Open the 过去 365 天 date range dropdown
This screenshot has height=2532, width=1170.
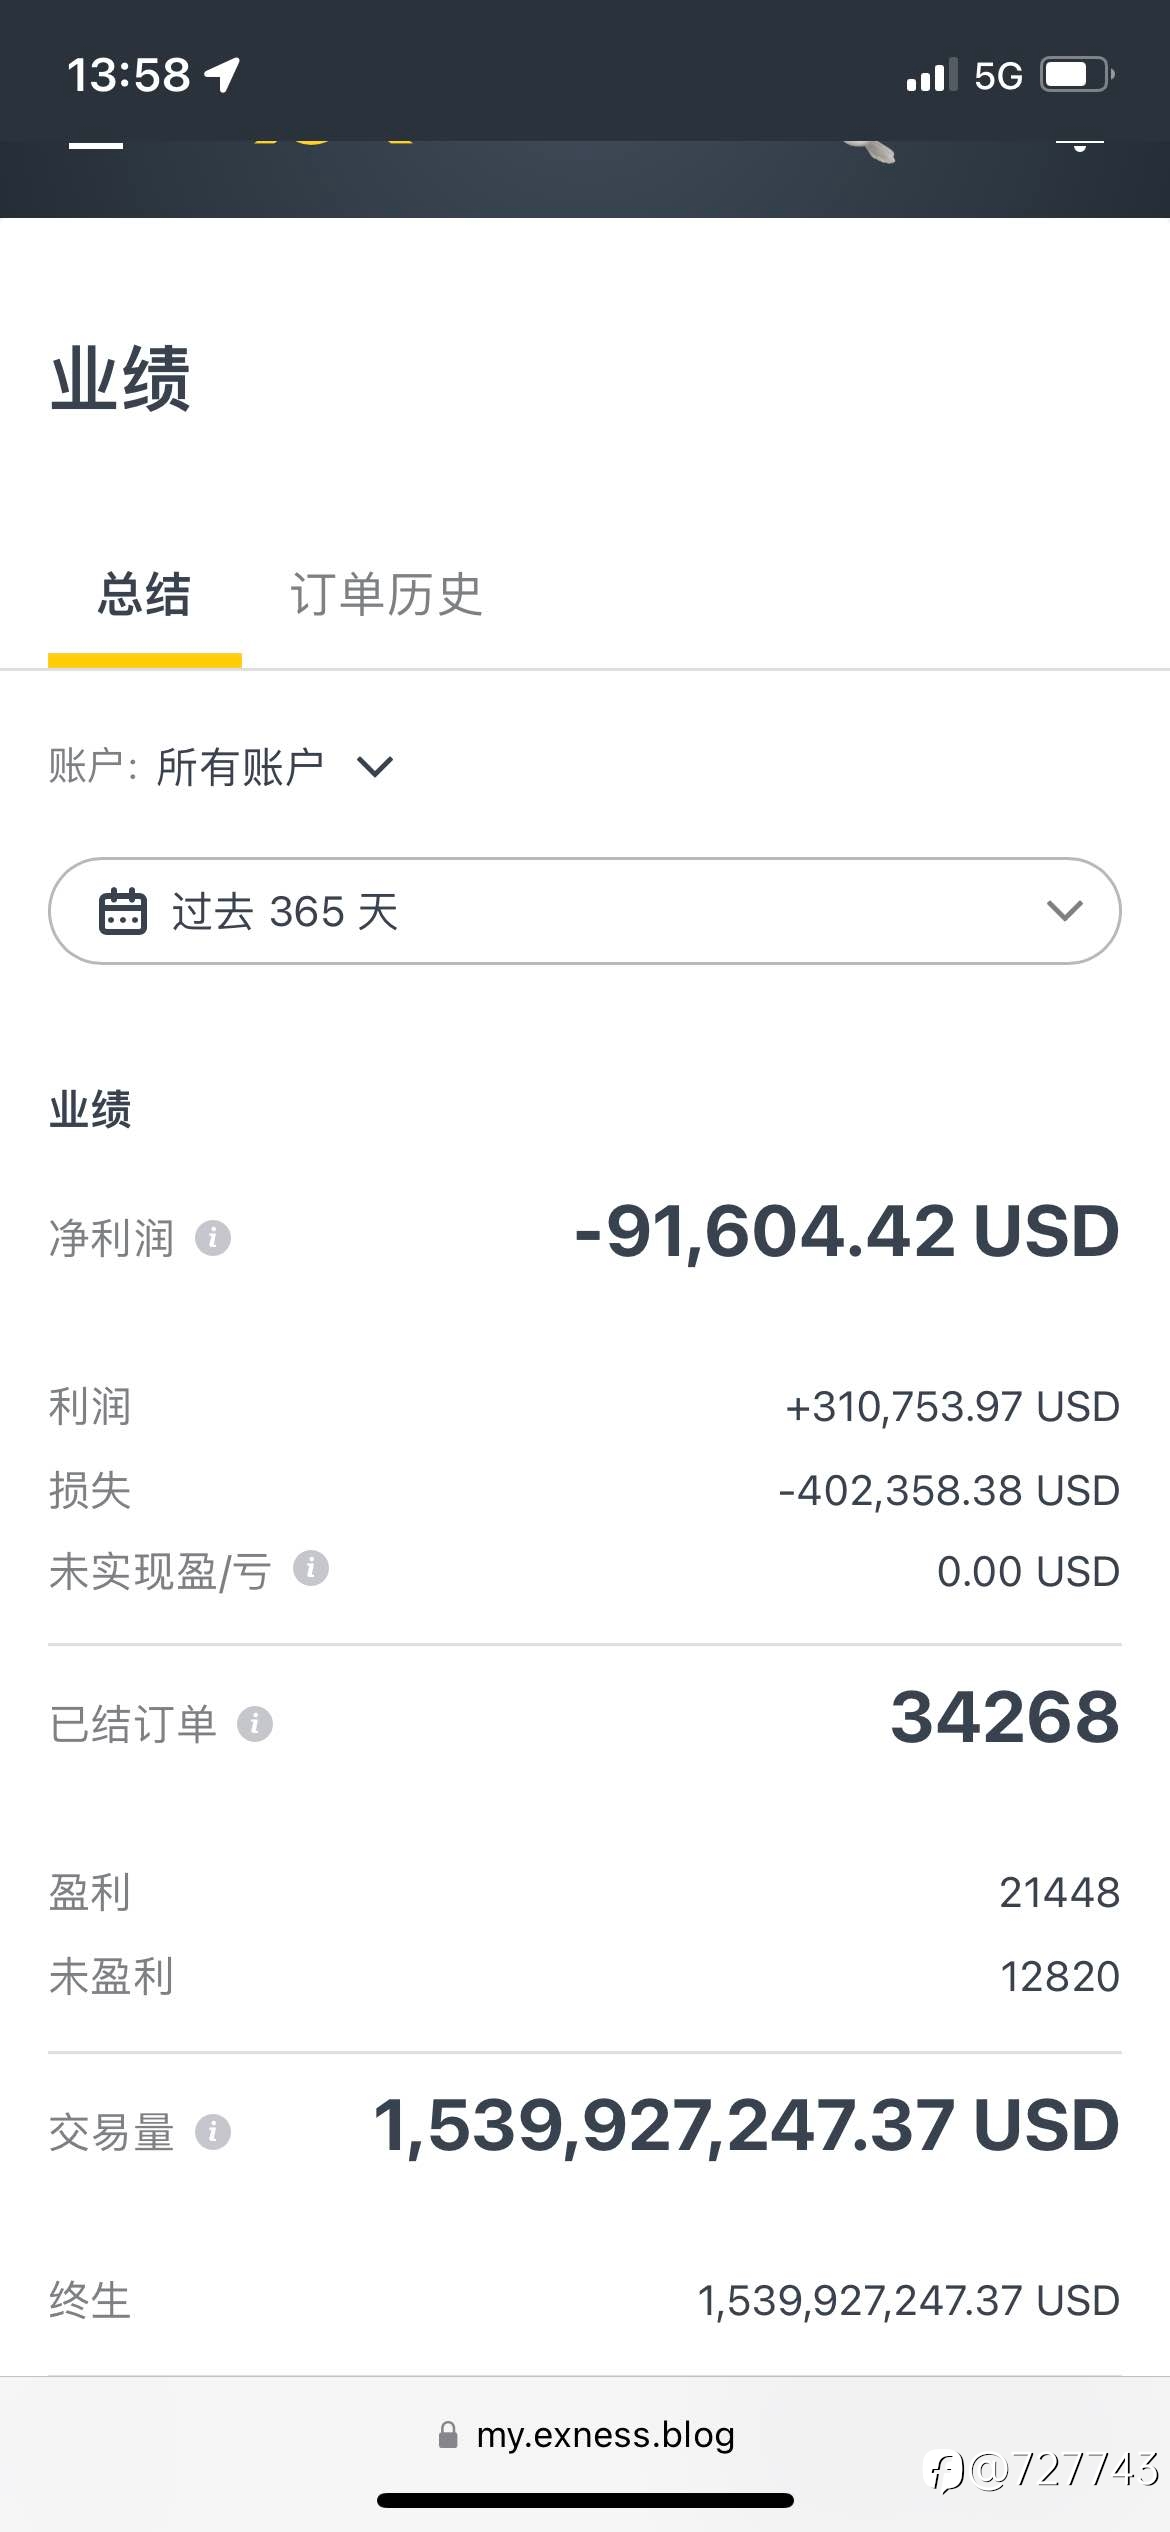[585, 911]
